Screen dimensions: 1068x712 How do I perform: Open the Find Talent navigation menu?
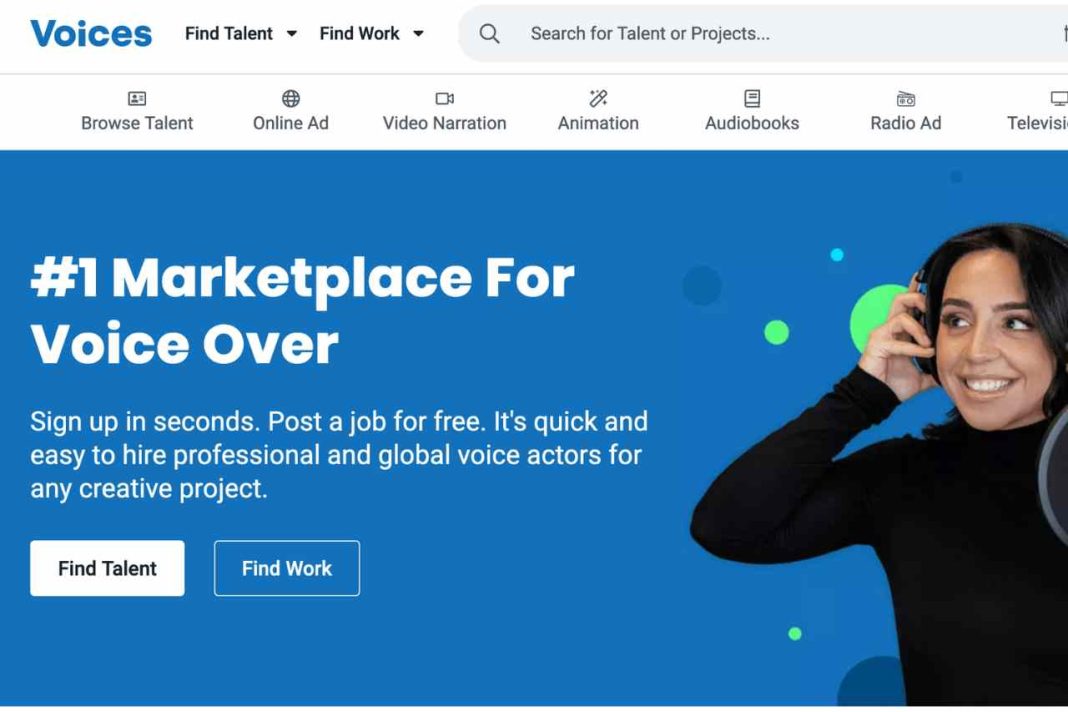229,34
